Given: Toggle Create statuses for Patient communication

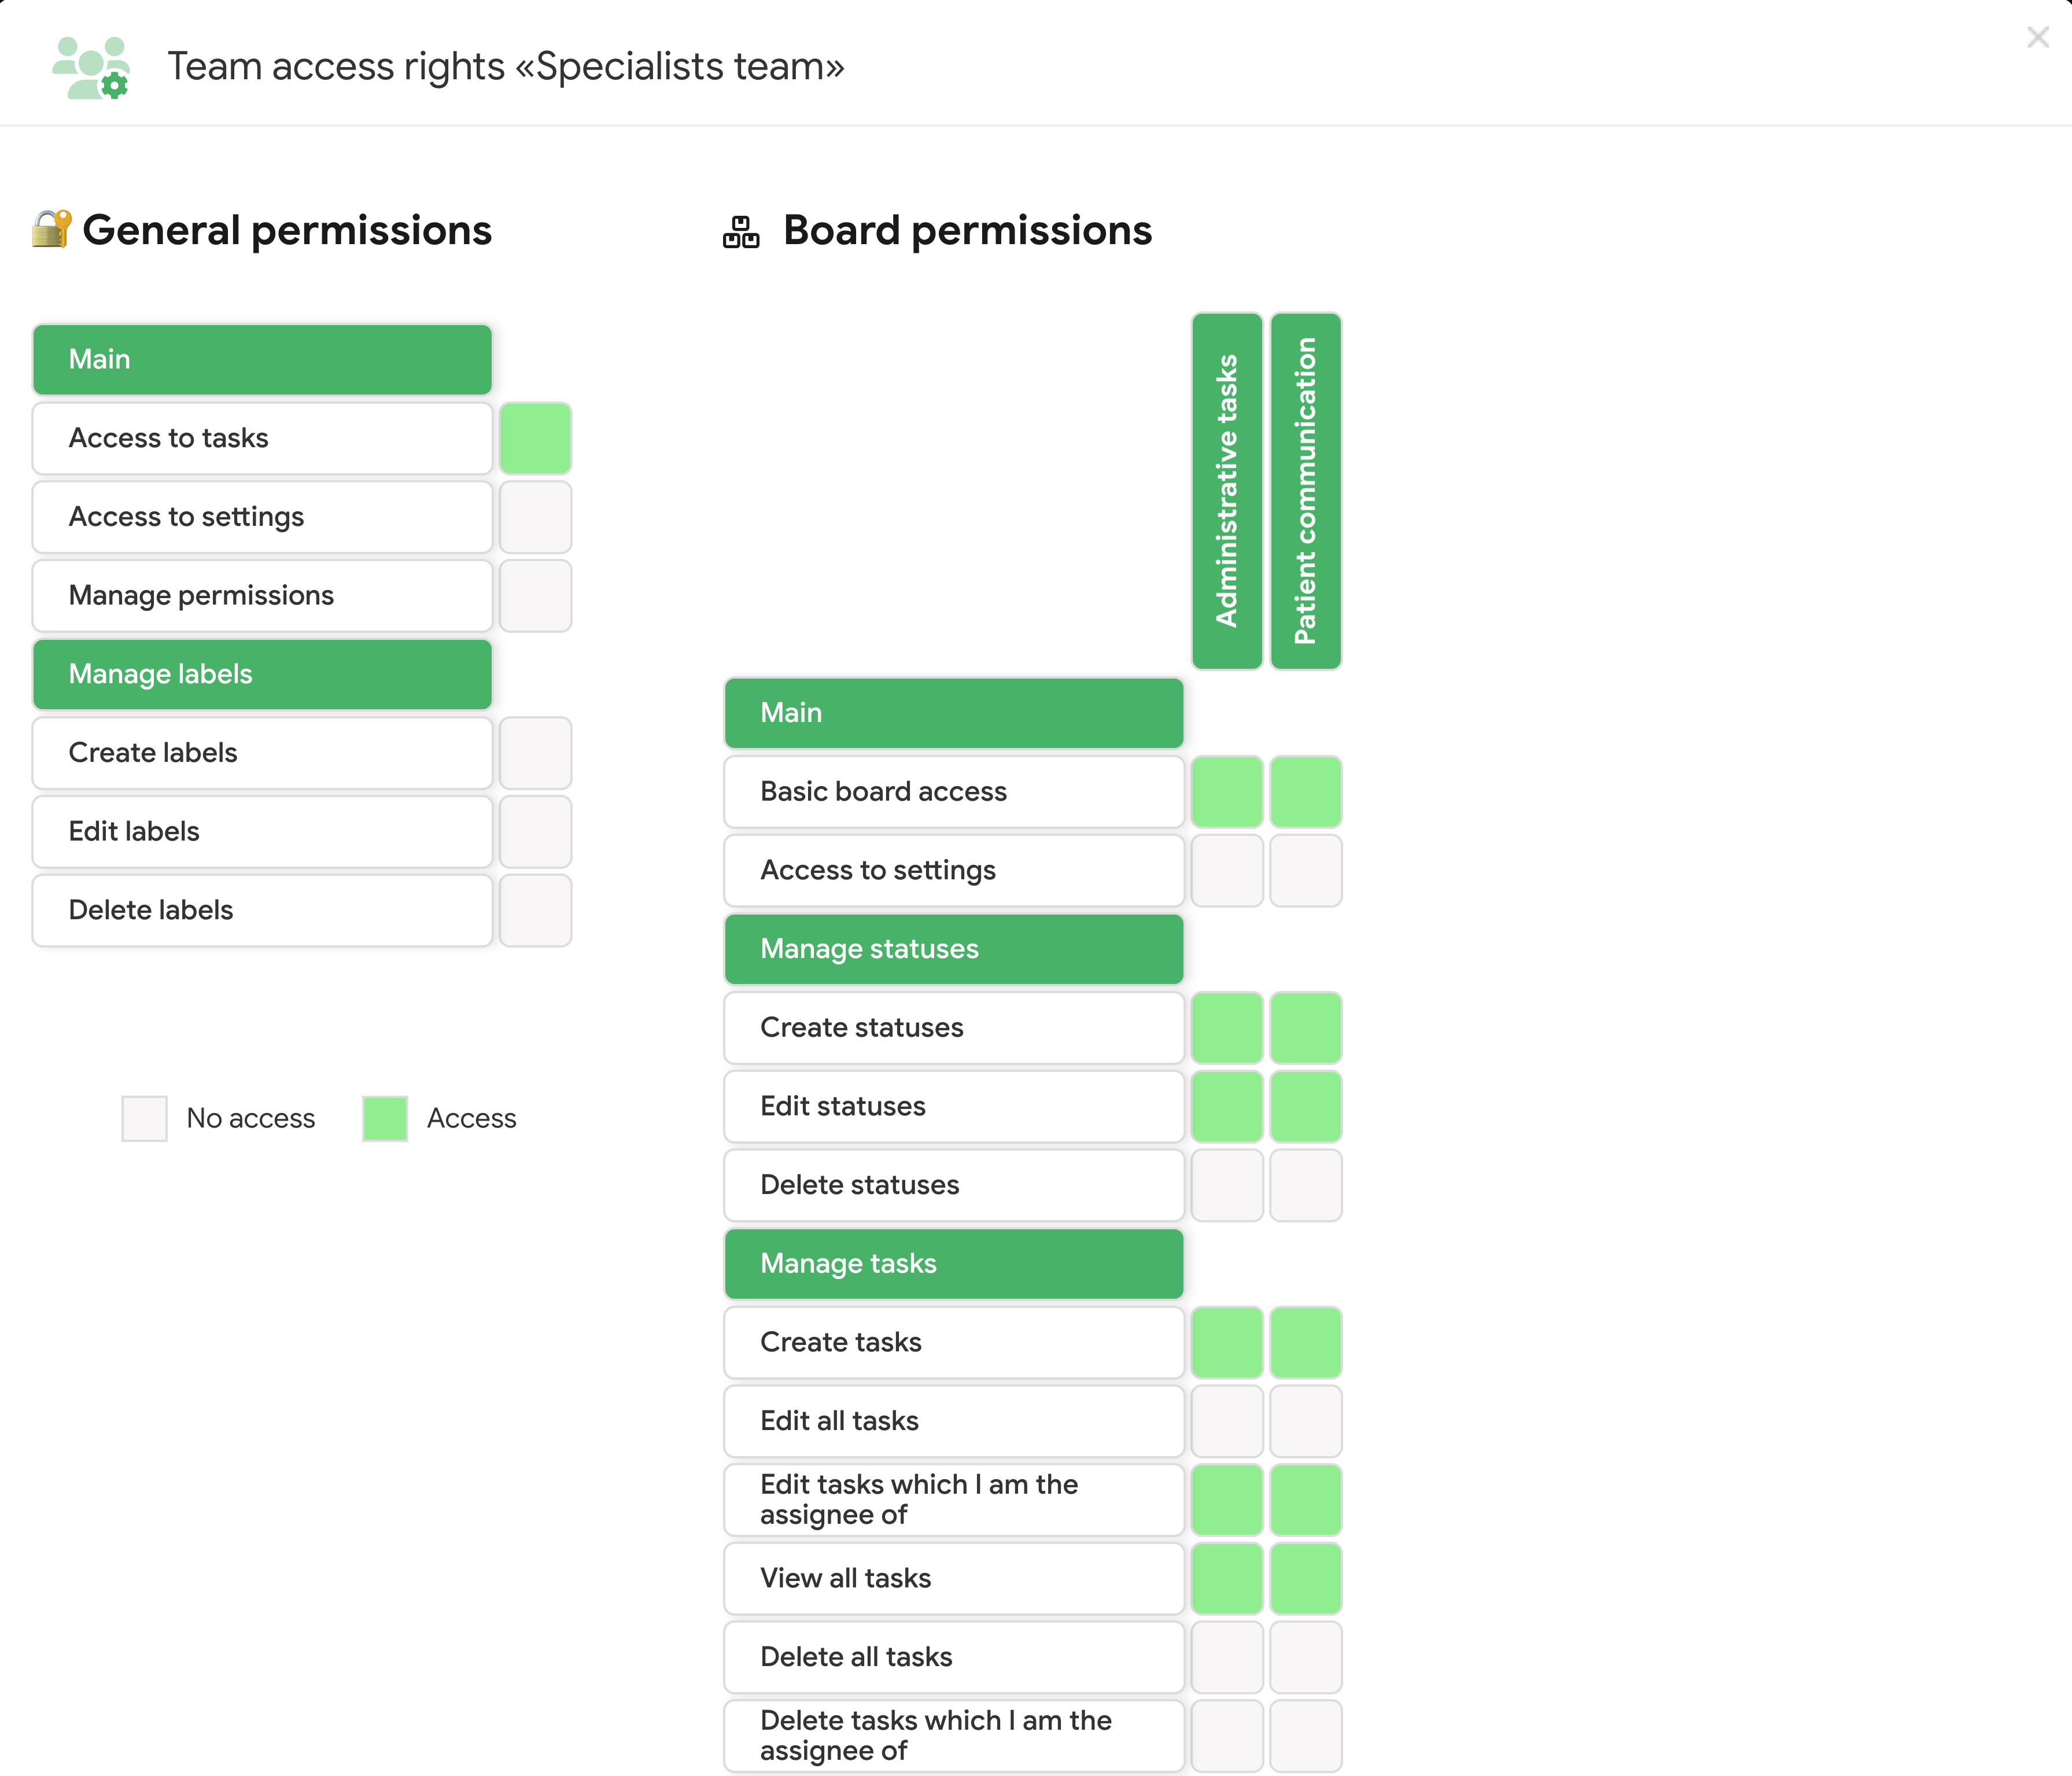Looking at the screenshot, I should (x=1305, y=1028).
